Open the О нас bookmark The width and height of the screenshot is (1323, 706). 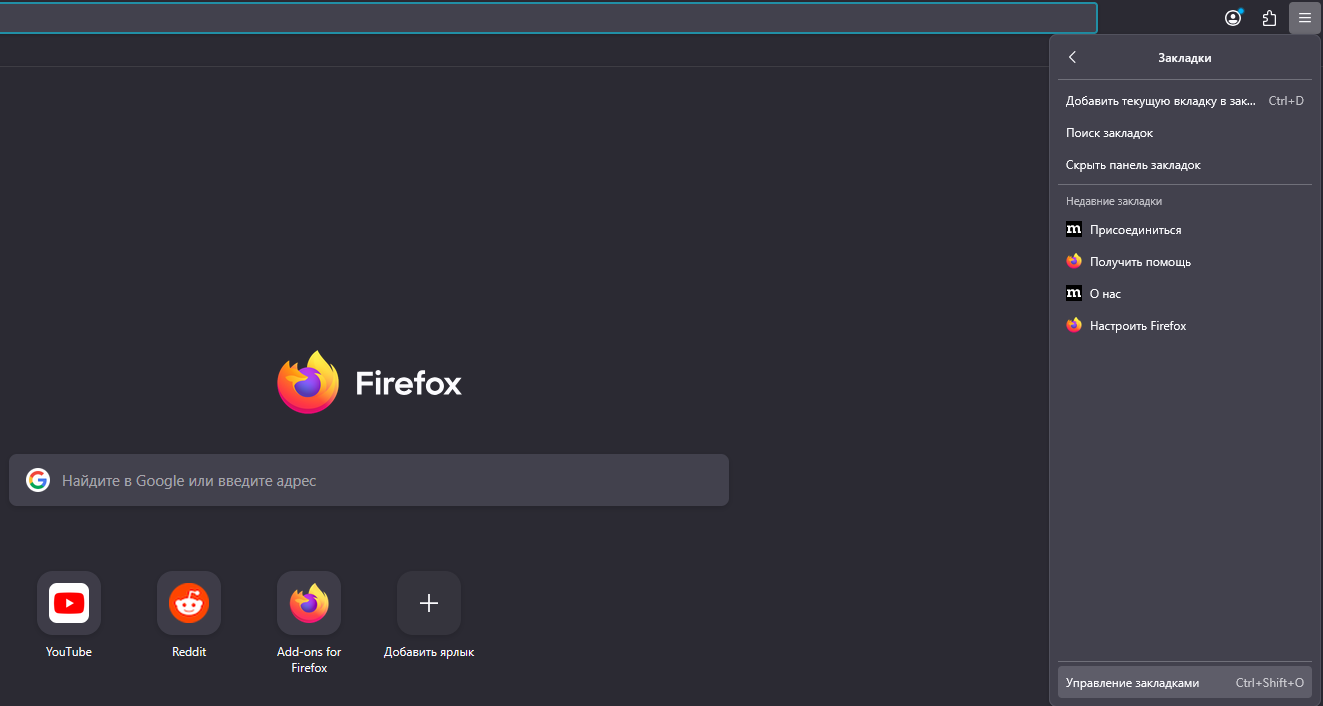1185,293
